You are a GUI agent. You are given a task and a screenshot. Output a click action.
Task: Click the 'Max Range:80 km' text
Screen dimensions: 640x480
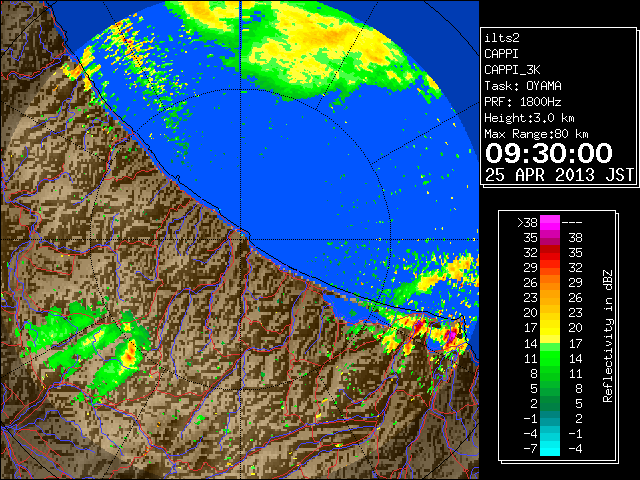pyautogui.click(x=536, y=134)
